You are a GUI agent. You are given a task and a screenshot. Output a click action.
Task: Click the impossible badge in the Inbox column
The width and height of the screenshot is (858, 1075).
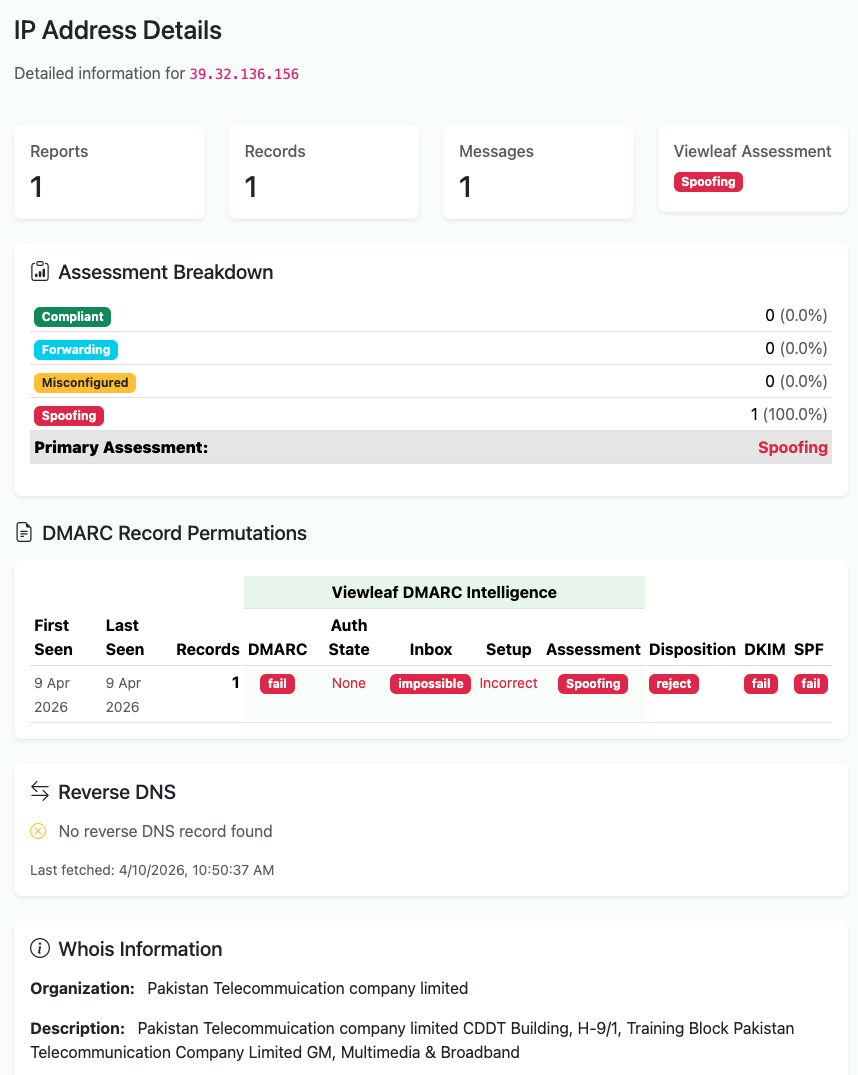pyautogui.click(x=430, y=683)
